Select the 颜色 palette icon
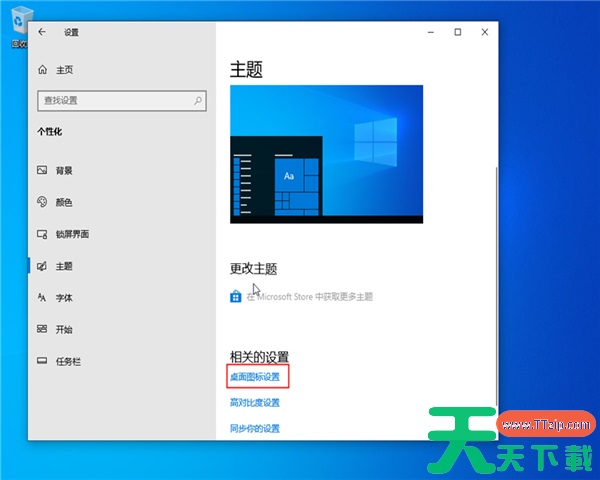 pyautogui.click(x=42, y=202)
